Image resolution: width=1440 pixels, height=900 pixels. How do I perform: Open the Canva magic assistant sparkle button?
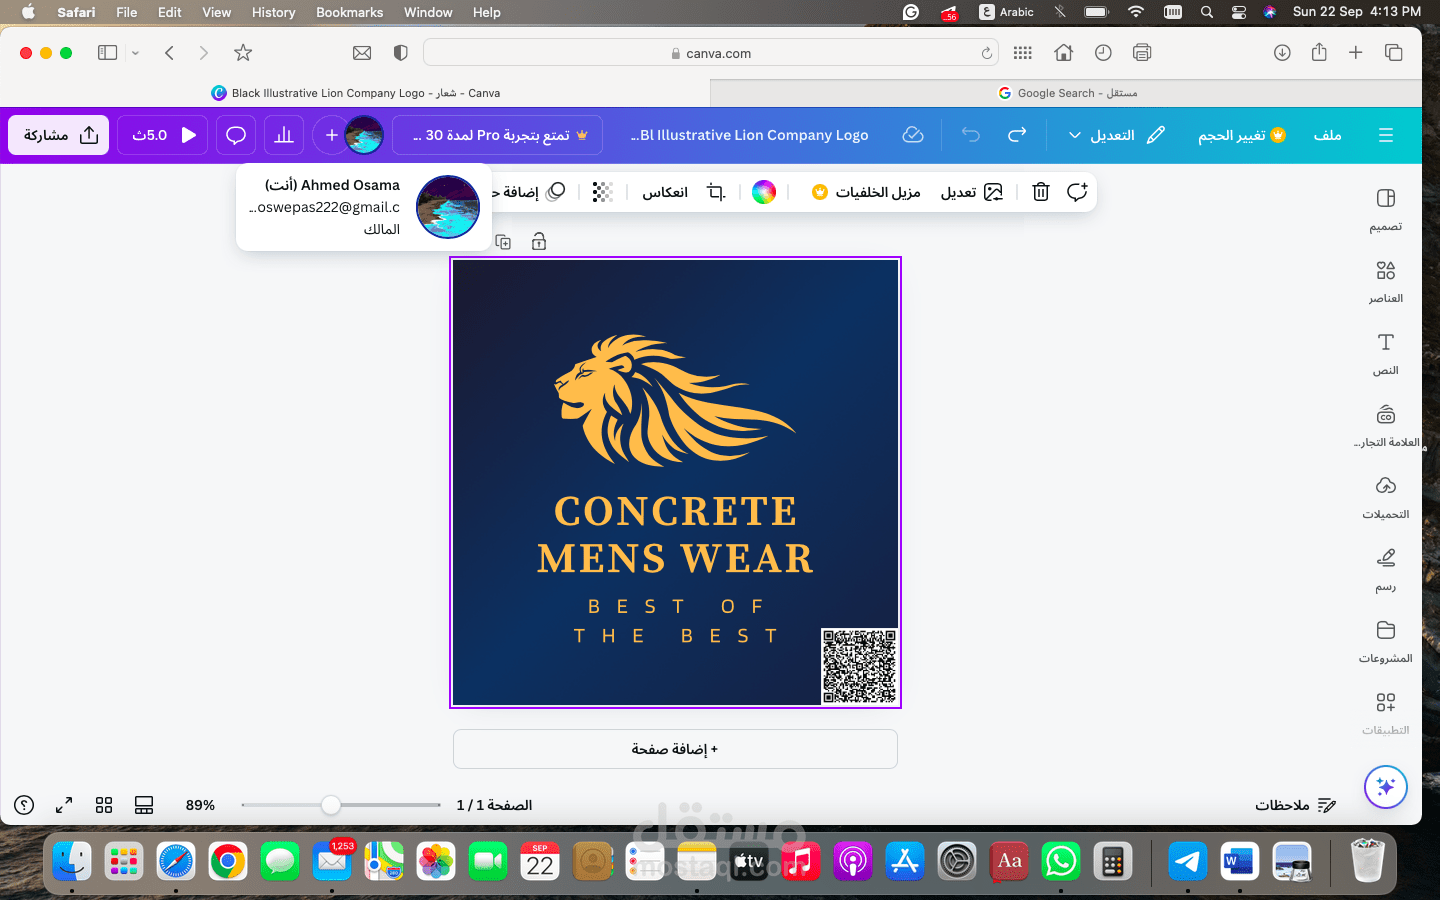pyautogui.click(x=1385, y=787)
